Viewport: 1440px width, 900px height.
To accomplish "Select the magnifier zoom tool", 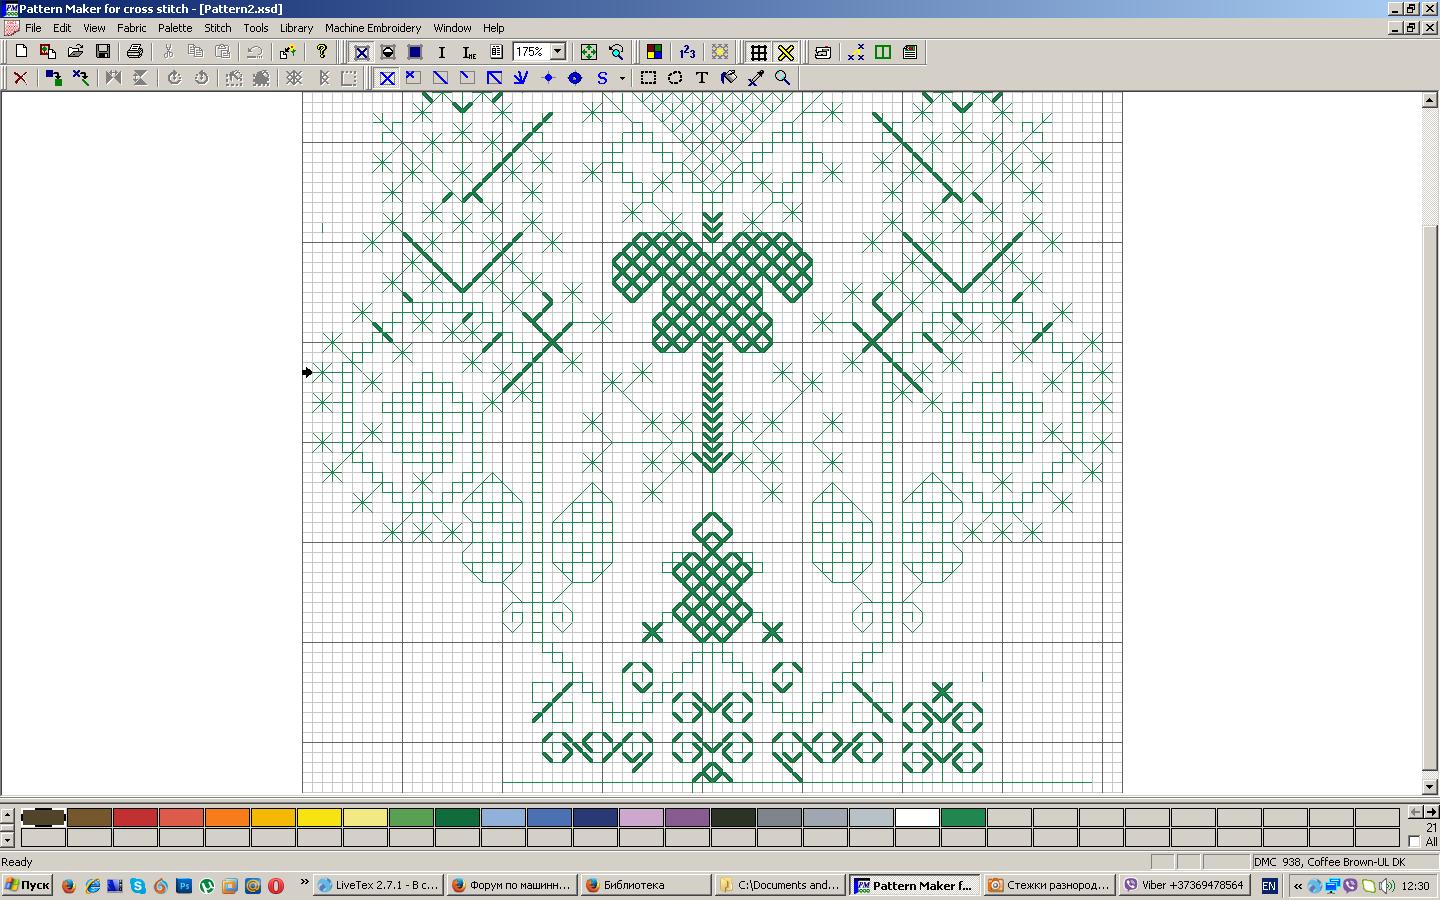I will [783, 78].
